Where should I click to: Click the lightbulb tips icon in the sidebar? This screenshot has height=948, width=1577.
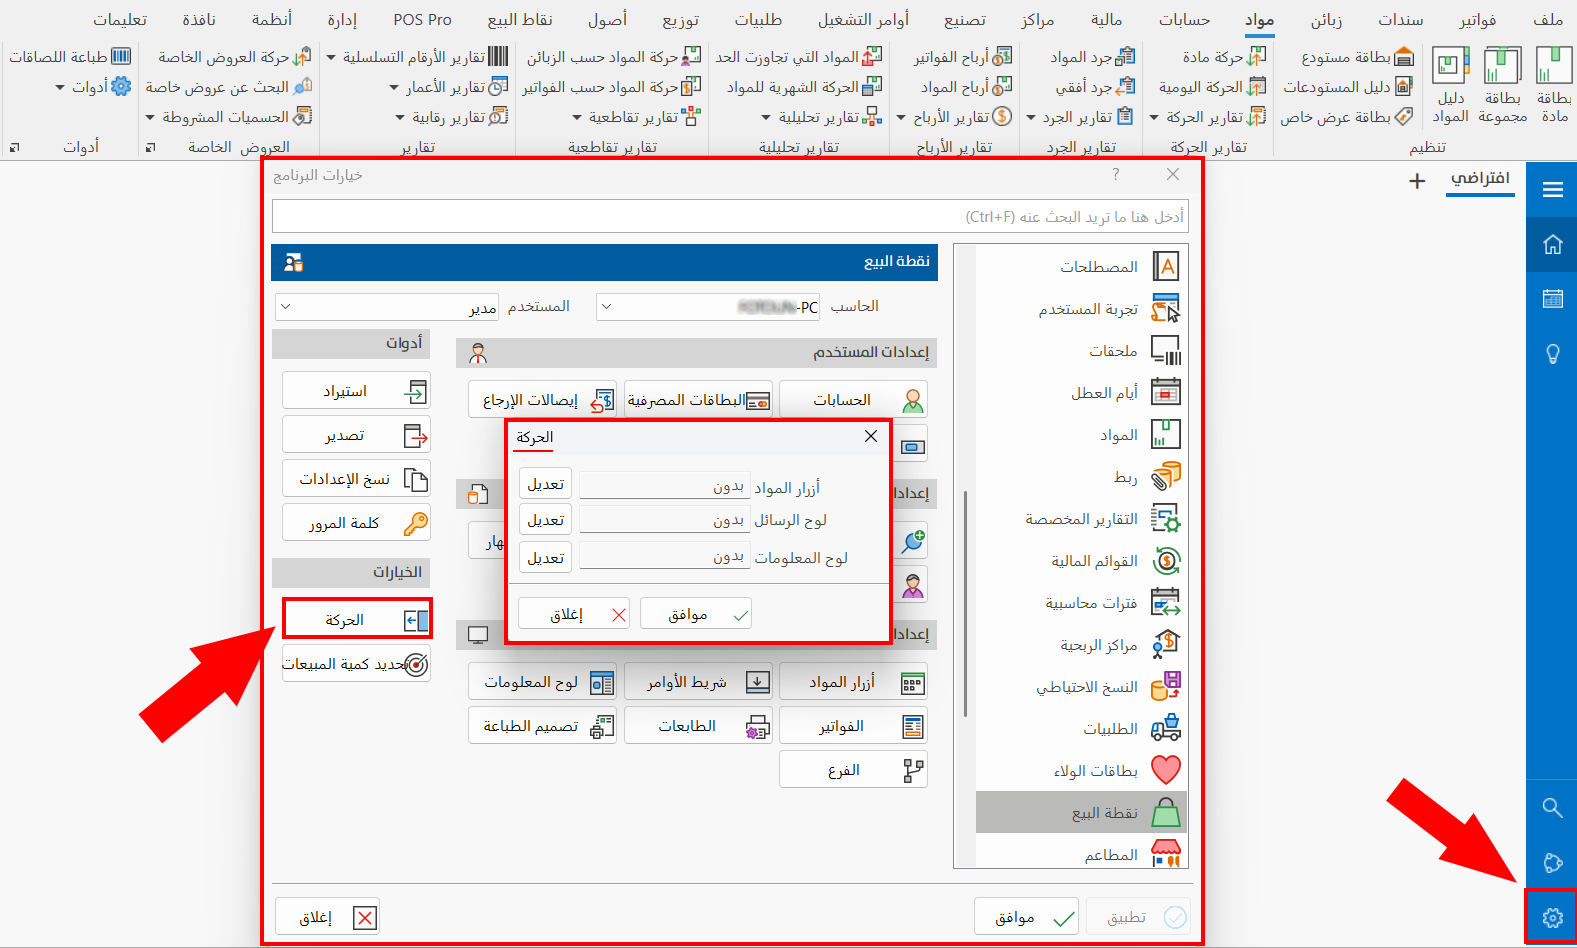(x=1552, y=354)
